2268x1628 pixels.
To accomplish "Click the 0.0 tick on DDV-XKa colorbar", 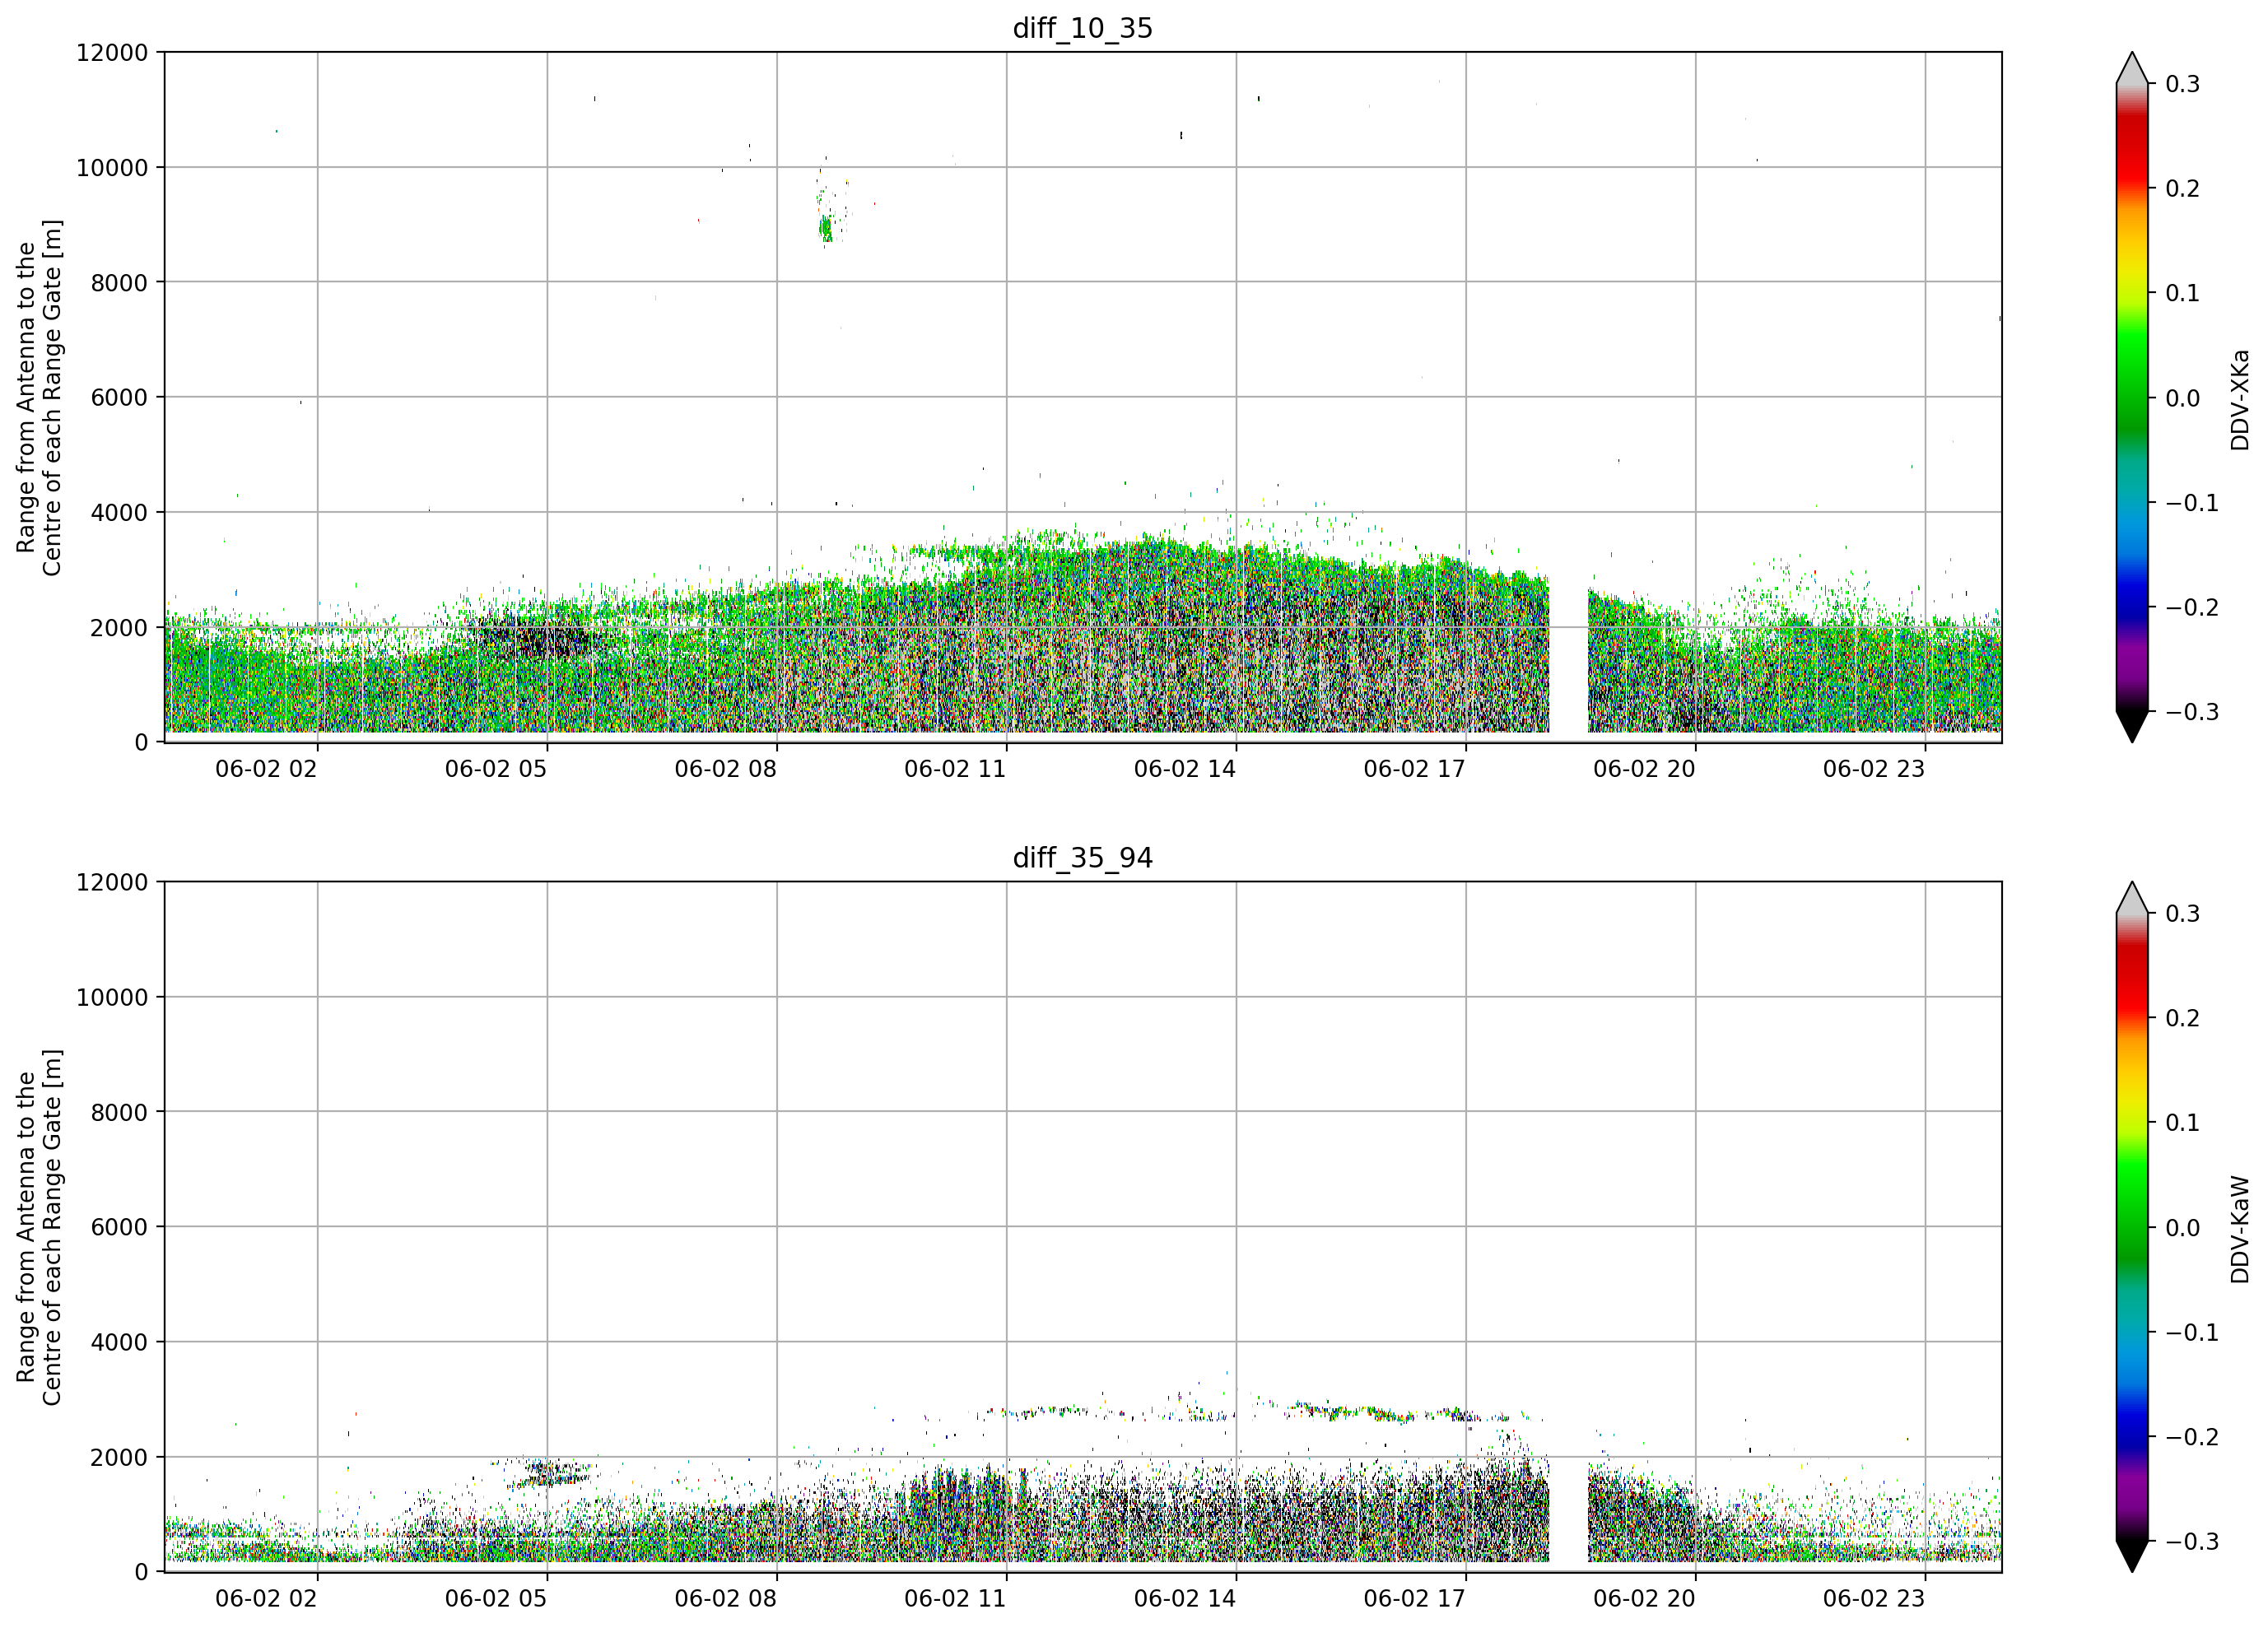I will [2183, 398].
